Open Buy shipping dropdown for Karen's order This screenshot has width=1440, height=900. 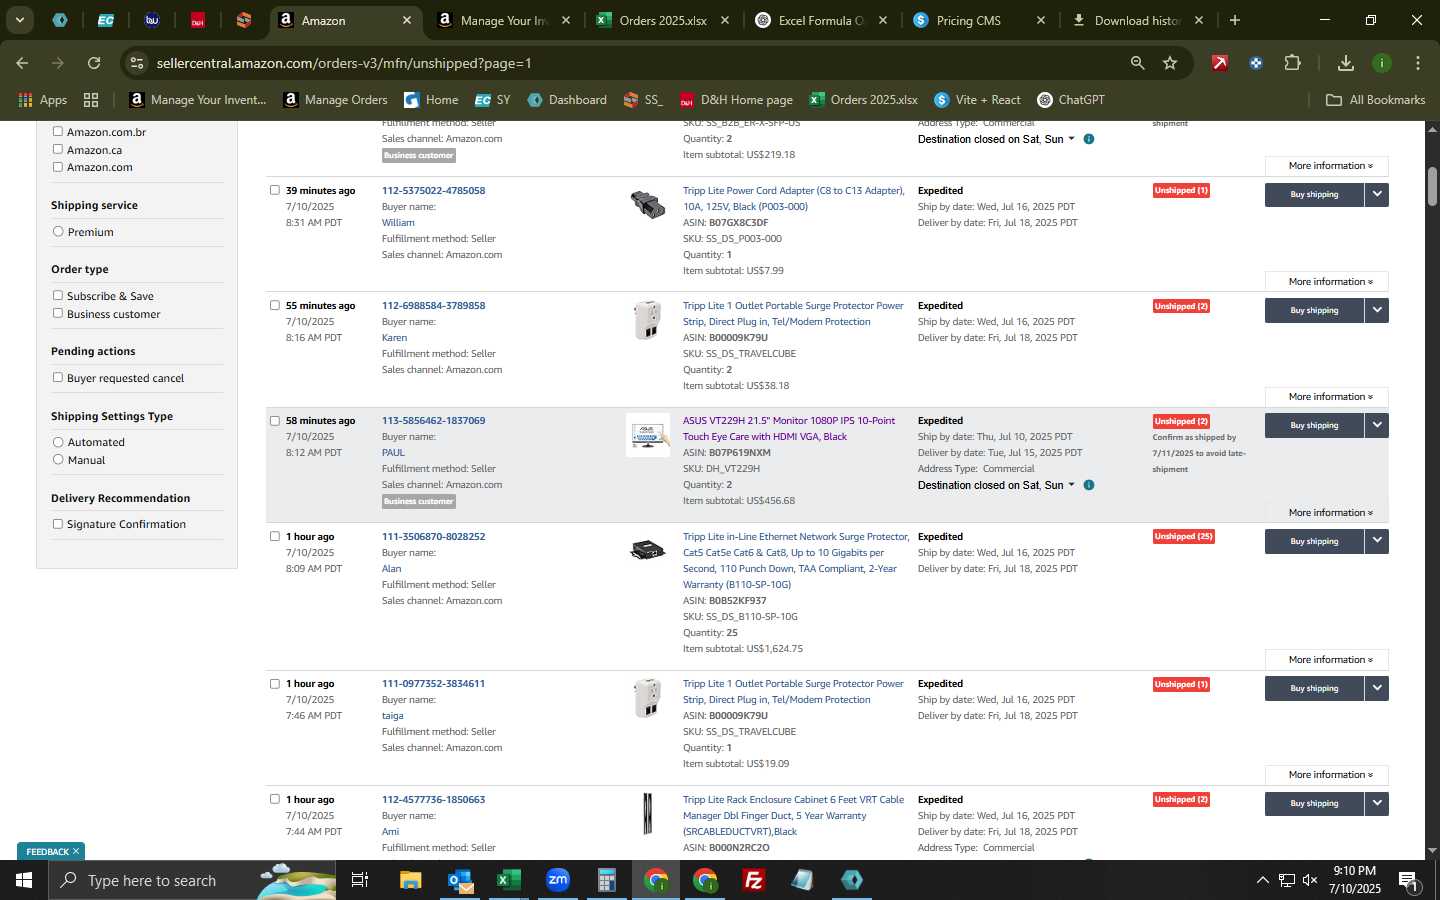[1377, 310]
